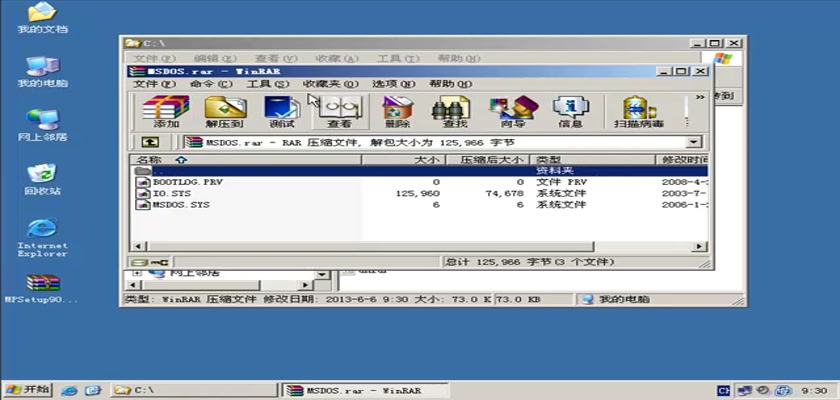Open 工具(S) menu in WinRAR

267,84
